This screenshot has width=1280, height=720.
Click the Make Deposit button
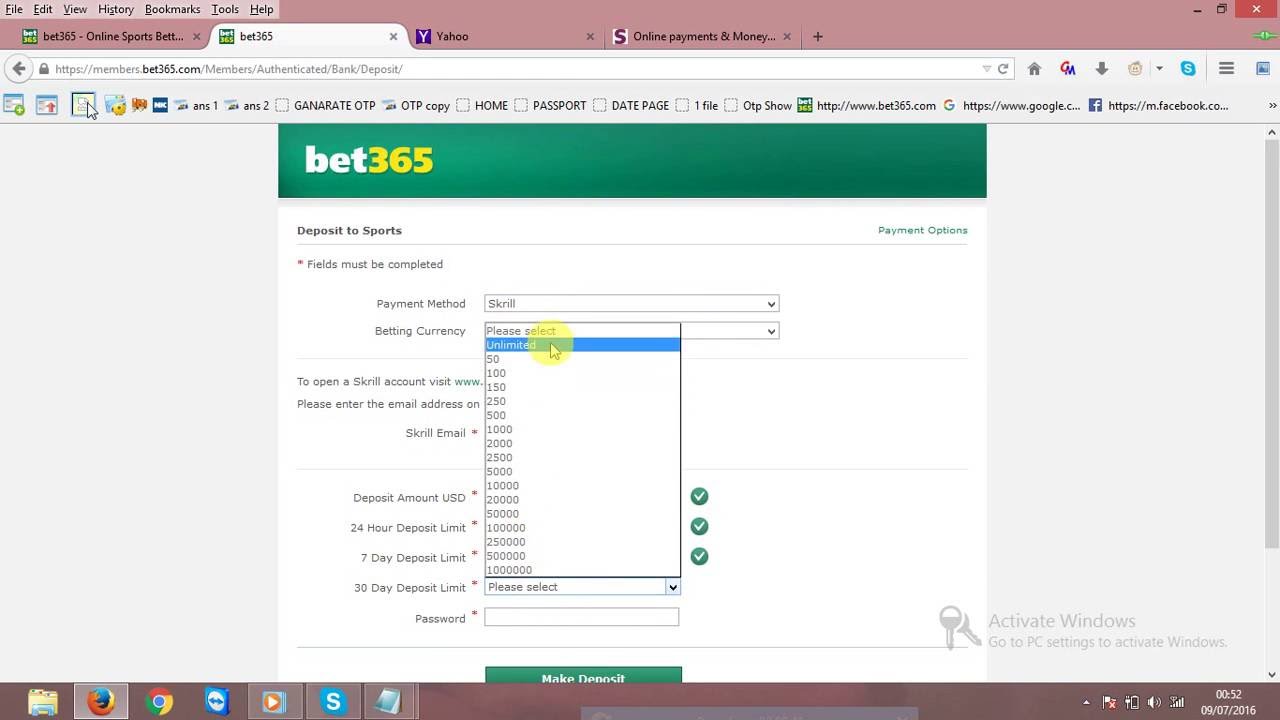583,676
